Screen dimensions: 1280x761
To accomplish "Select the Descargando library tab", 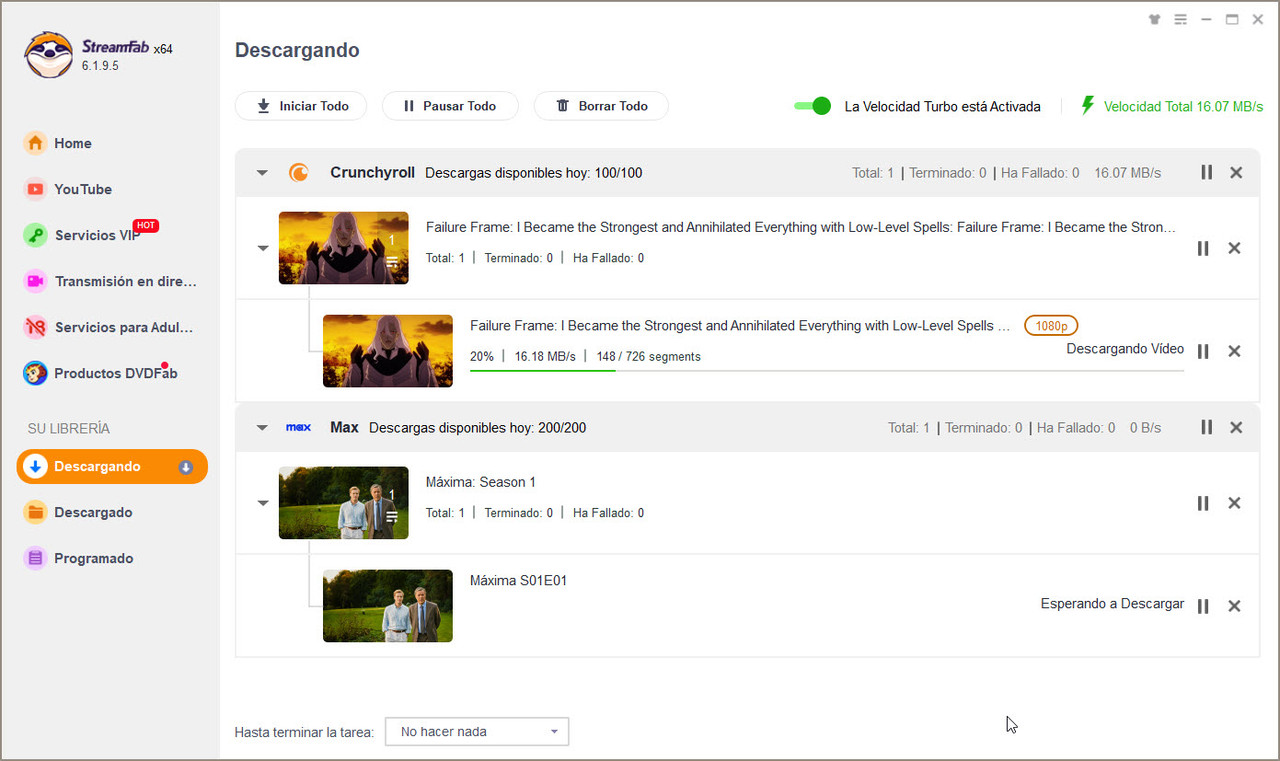I will [x=112, y=466].
